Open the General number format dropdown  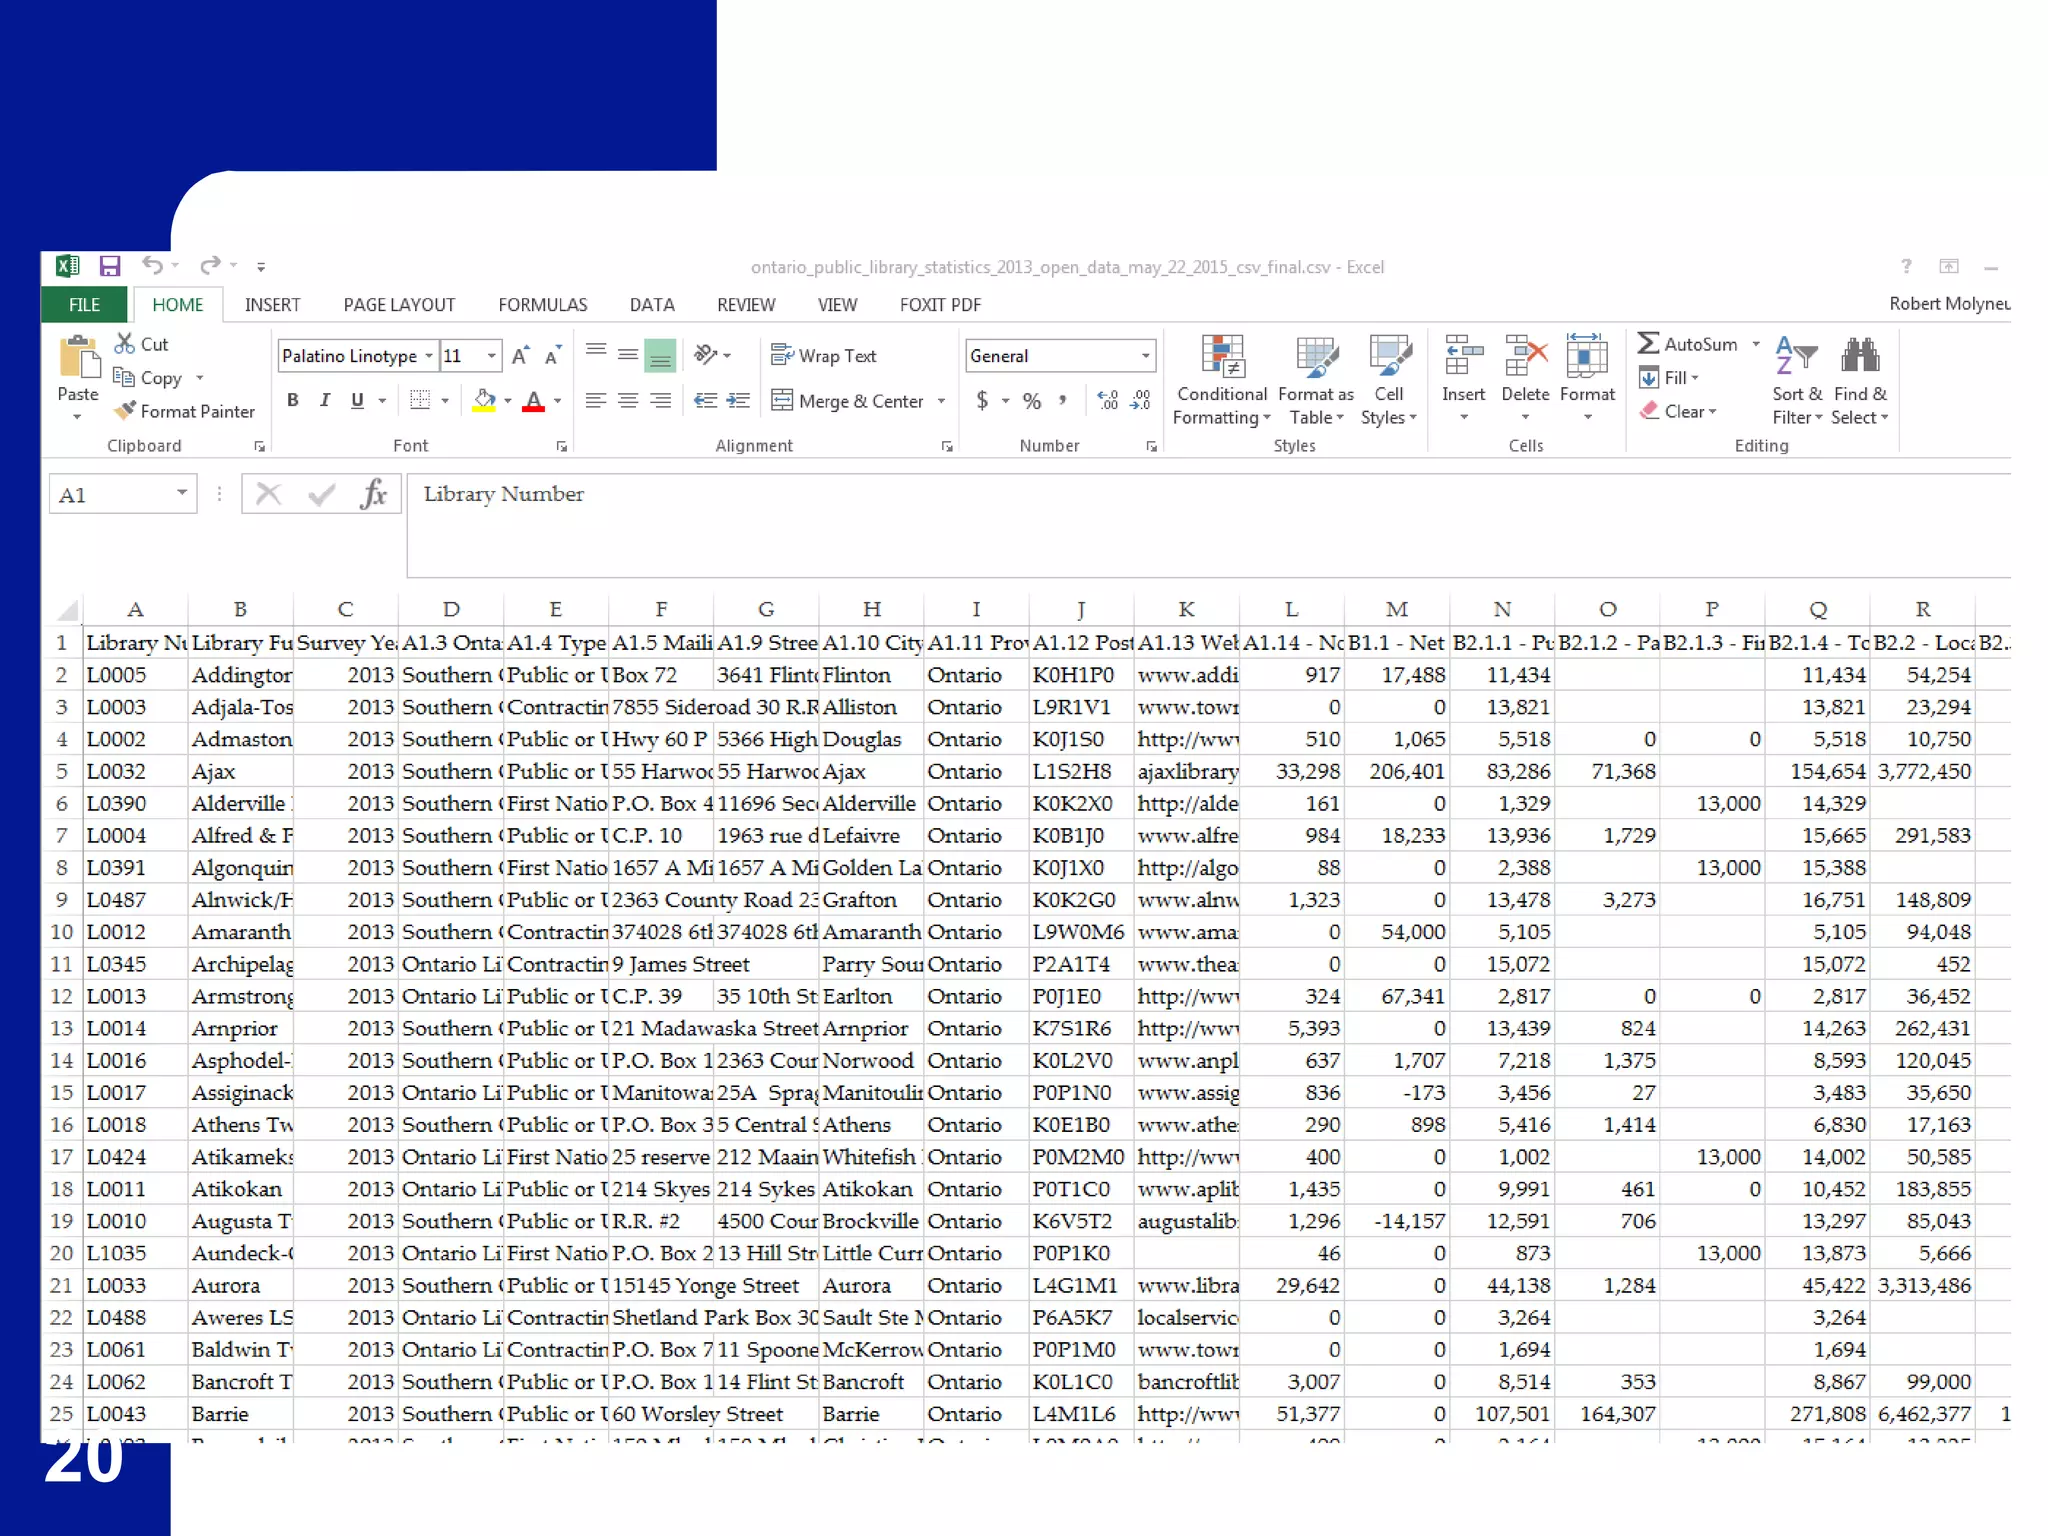[x=1145, y=356]
